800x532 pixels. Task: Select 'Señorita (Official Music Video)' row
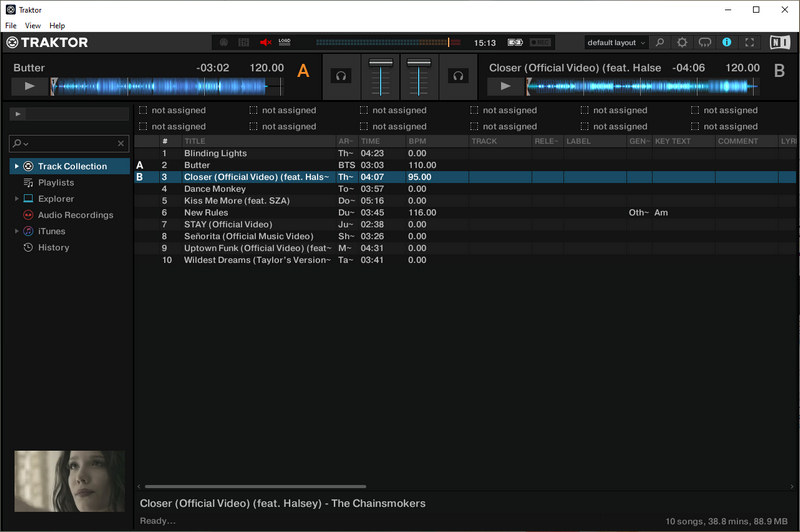(464, 236)
